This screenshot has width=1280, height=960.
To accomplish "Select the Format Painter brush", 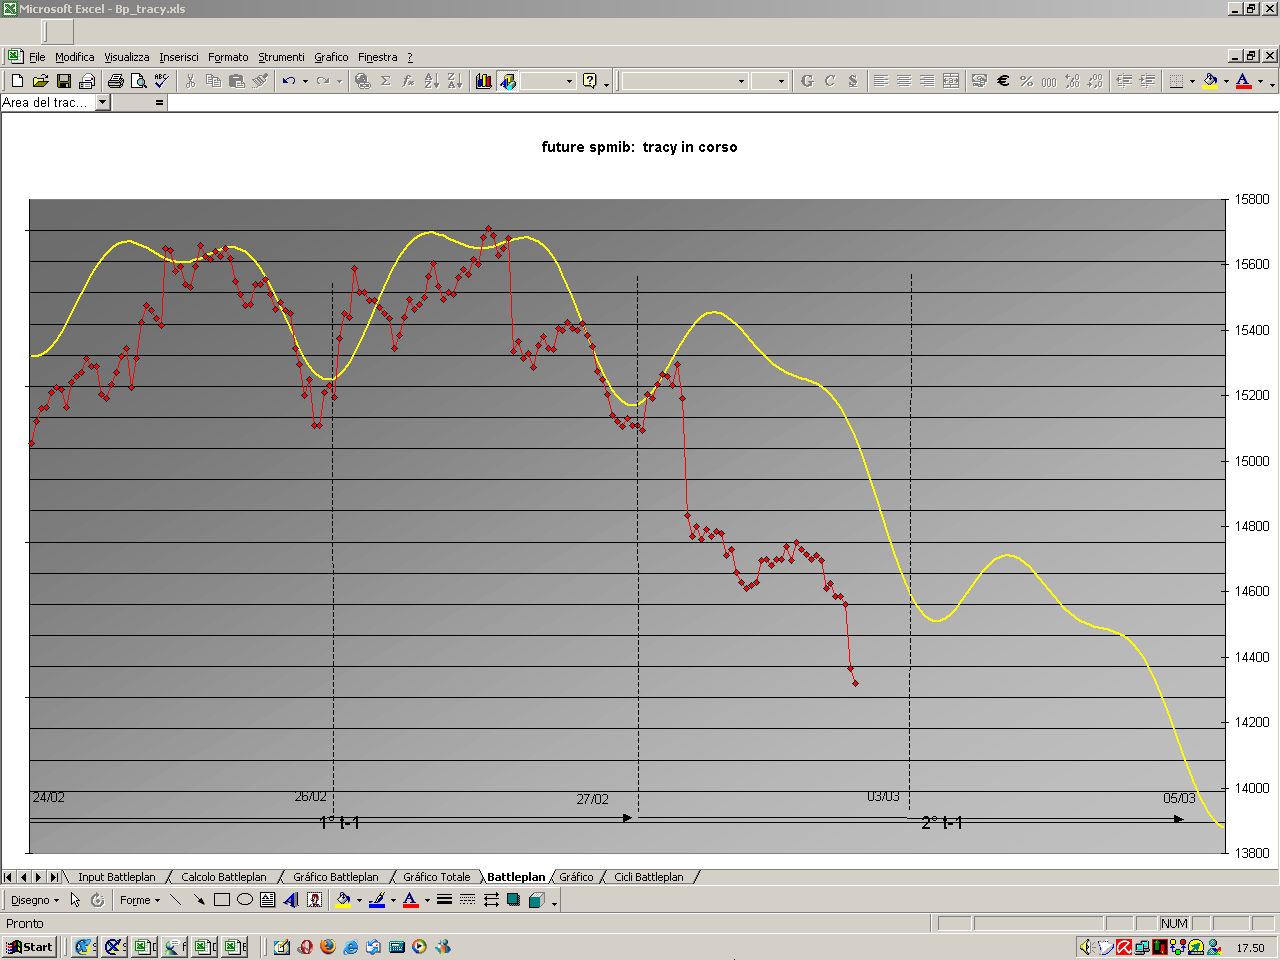I will pos(259,81).
